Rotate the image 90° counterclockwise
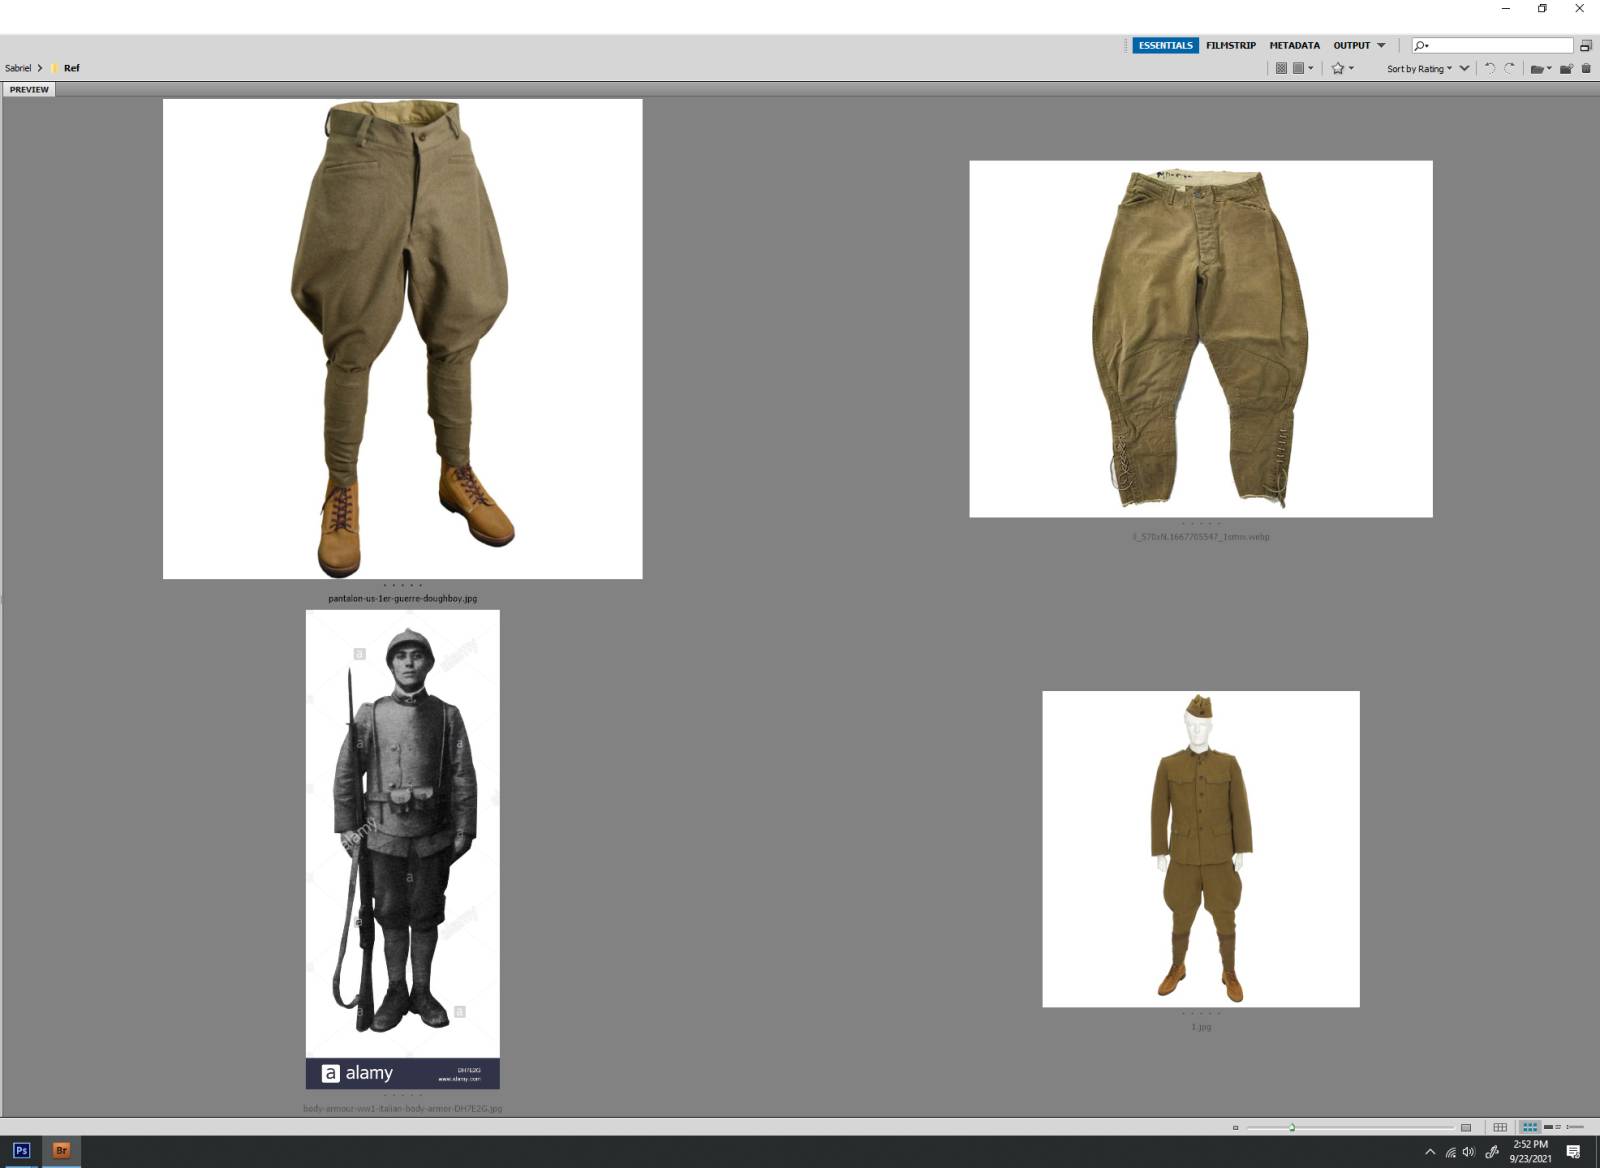1600x1168 pixels. (1489, 68)
